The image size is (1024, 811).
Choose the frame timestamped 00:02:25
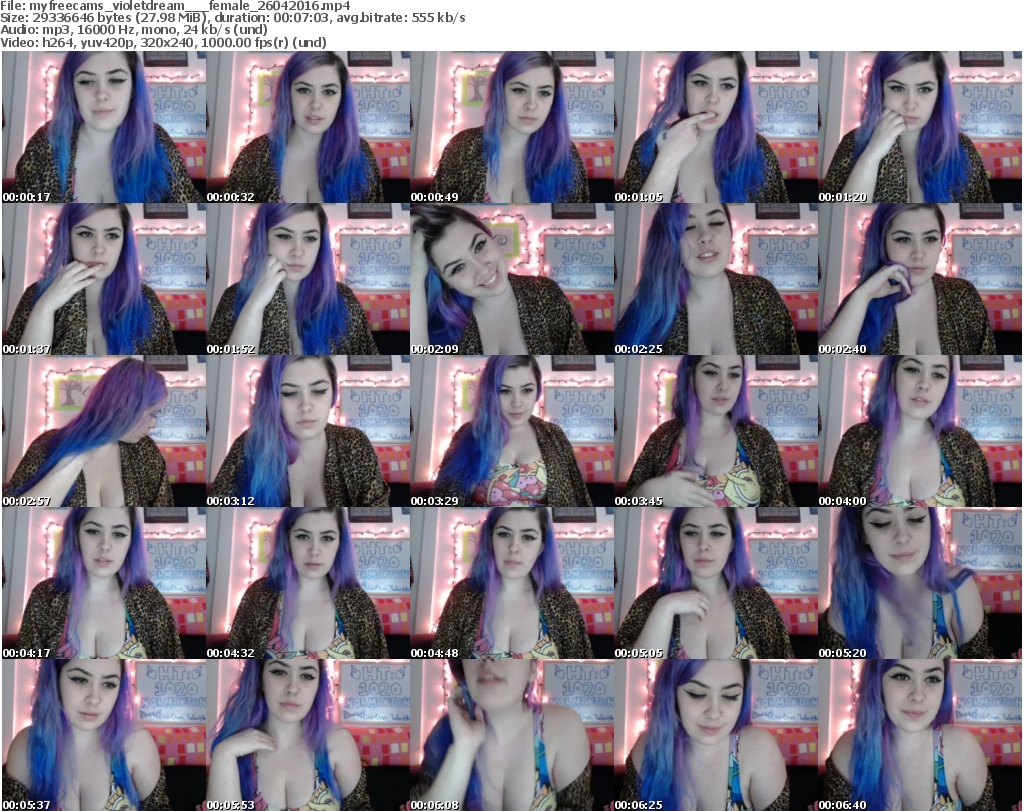pos(716,279)
